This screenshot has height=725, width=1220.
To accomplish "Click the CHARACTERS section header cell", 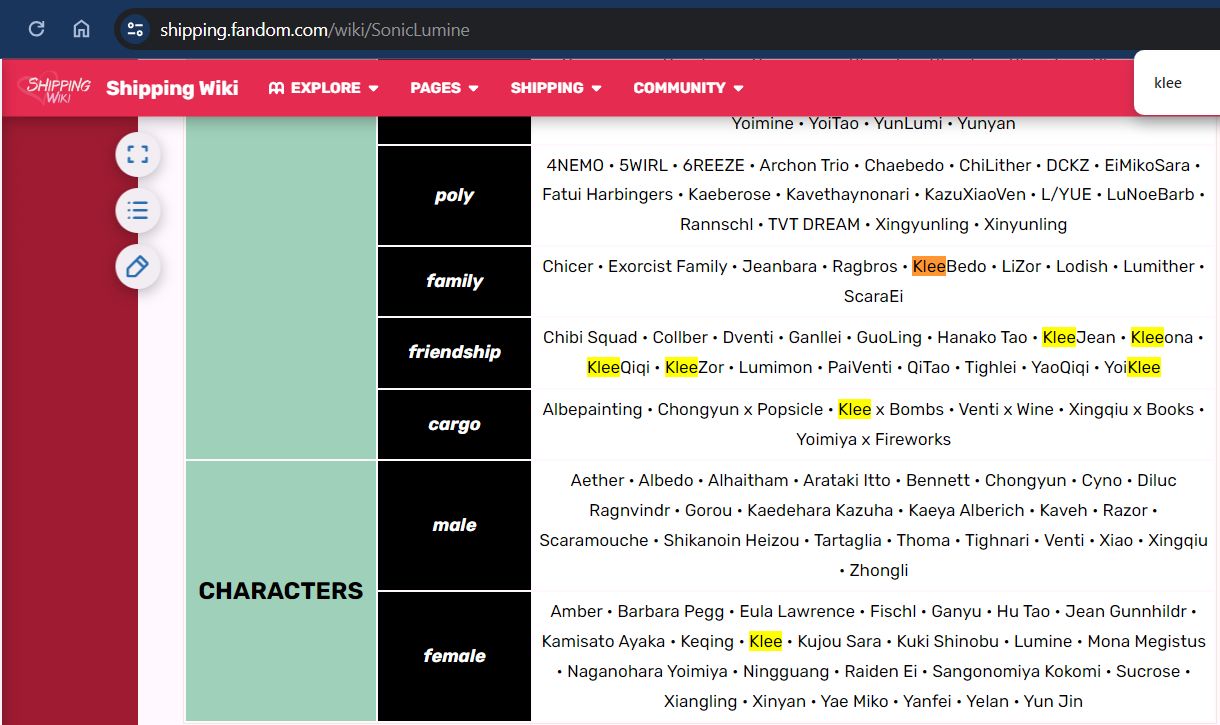I will click(281, 591).
